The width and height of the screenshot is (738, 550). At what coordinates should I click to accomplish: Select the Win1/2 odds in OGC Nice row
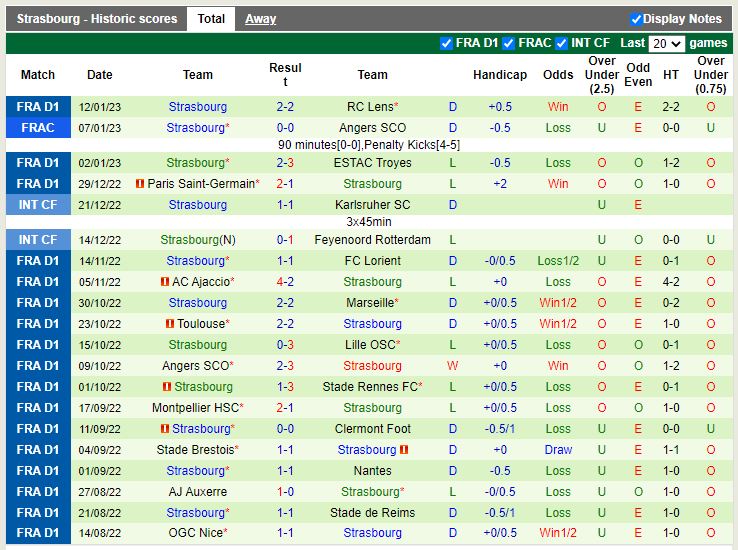[558, 533]
